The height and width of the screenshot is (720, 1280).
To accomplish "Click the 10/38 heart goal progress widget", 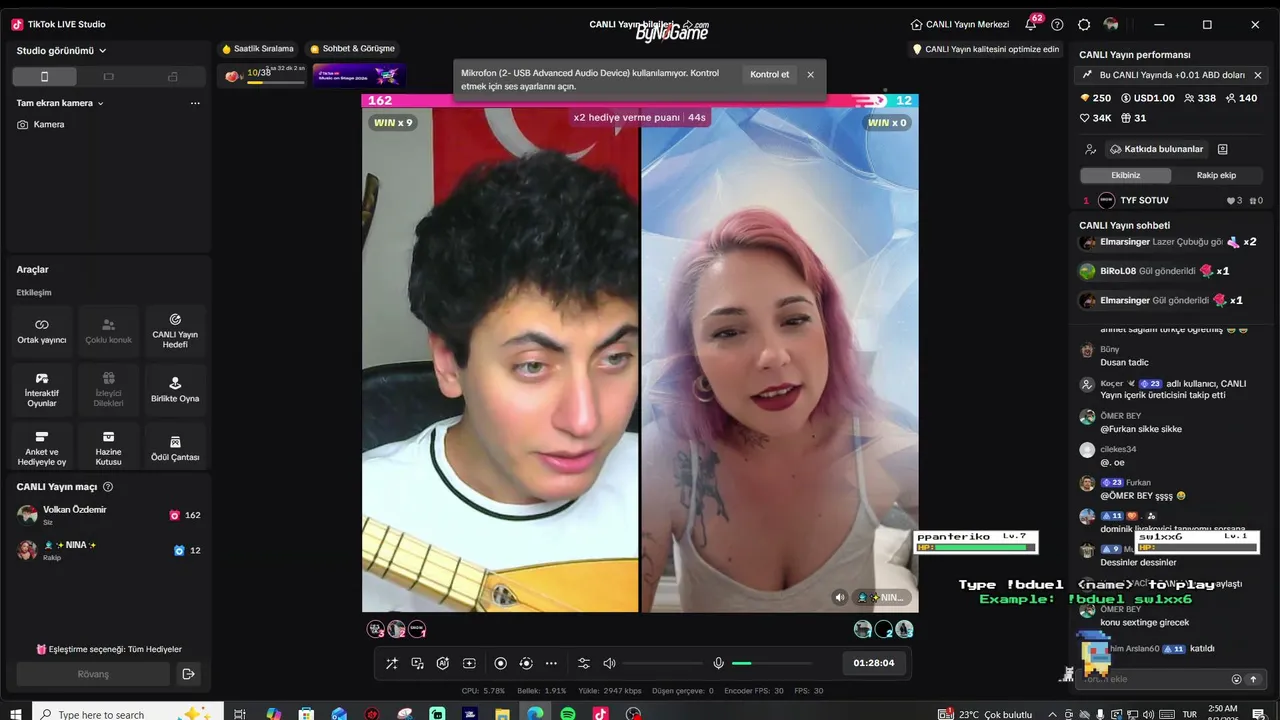I will (264, 75).
